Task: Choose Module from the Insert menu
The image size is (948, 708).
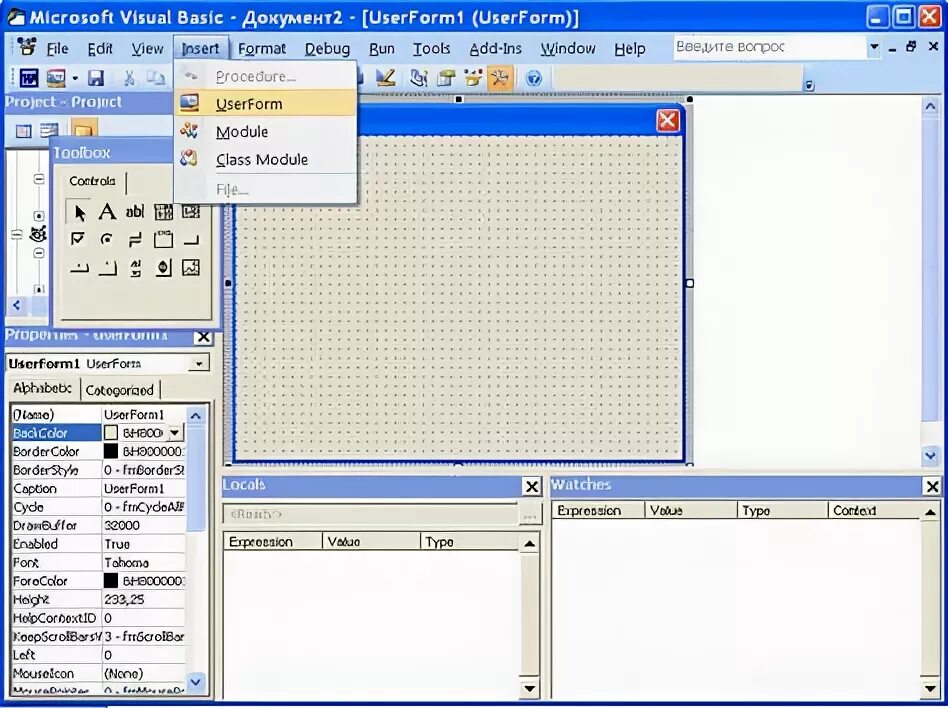Action: coord(265,131)
